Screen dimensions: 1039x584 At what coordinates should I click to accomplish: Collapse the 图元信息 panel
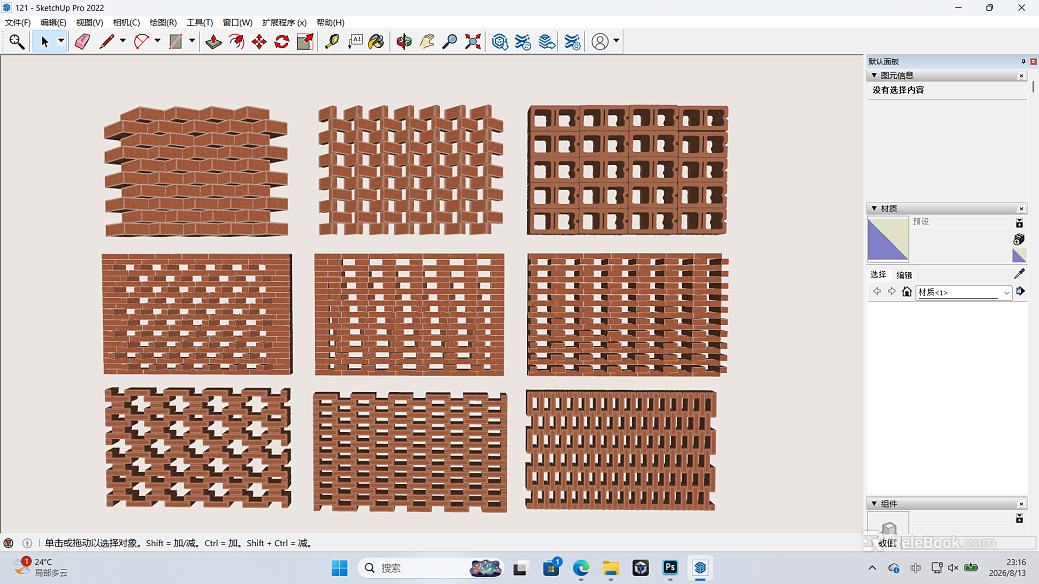pos(874,76)
